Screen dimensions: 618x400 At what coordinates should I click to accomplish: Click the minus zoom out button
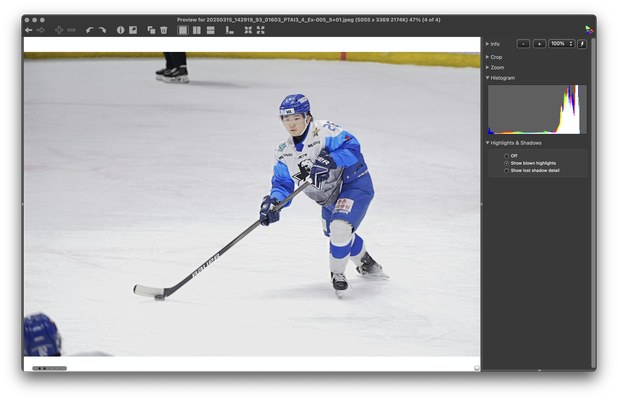click(523, 44)
